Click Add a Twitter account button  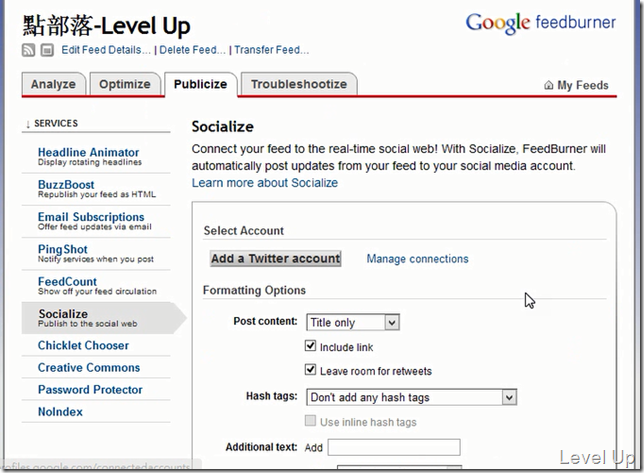[x=276, y=259]
